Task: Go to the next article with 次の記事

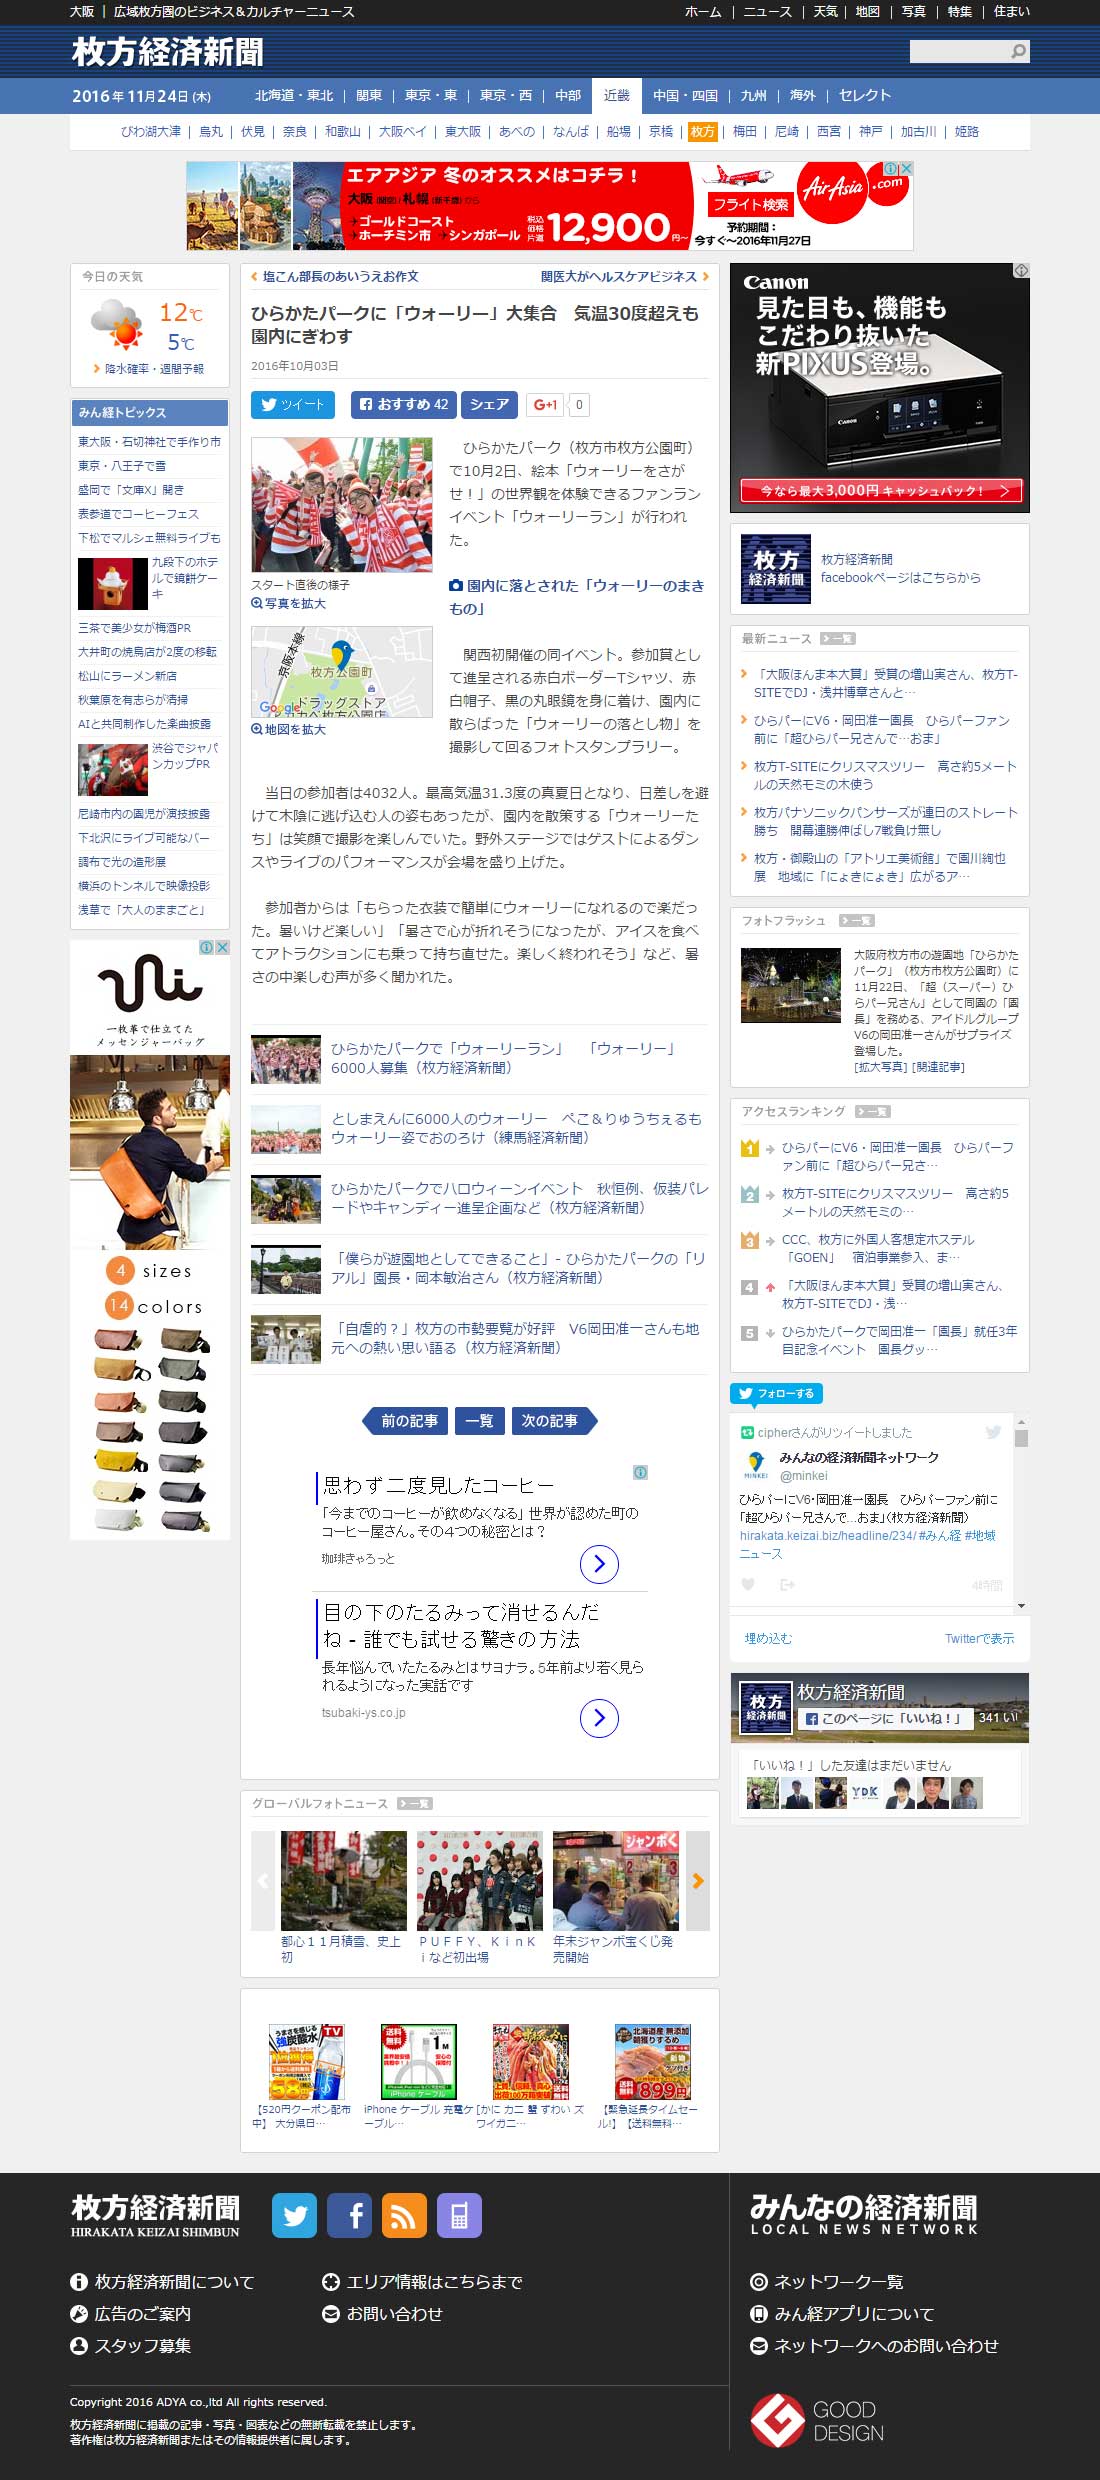Action: click(x=553, y=1421)
